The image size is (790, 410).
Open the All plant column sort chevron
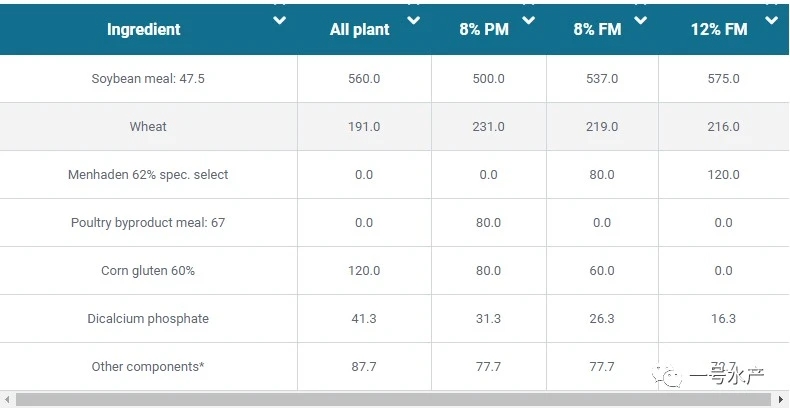coord(414,21)
